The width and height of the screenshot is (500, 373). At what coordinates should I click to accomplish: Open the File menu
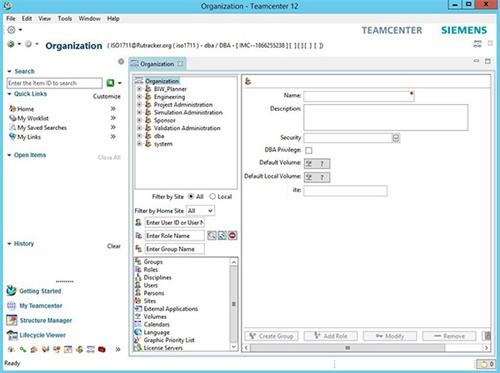pyautogui.click(x=11, y=18)
